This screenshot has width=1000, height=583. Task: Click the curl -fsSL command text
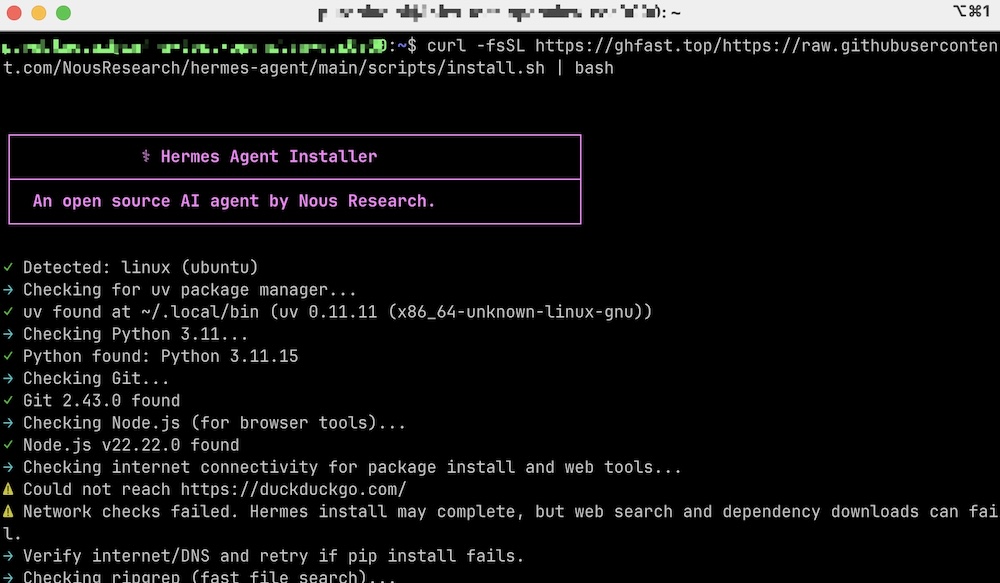(476, 46)
